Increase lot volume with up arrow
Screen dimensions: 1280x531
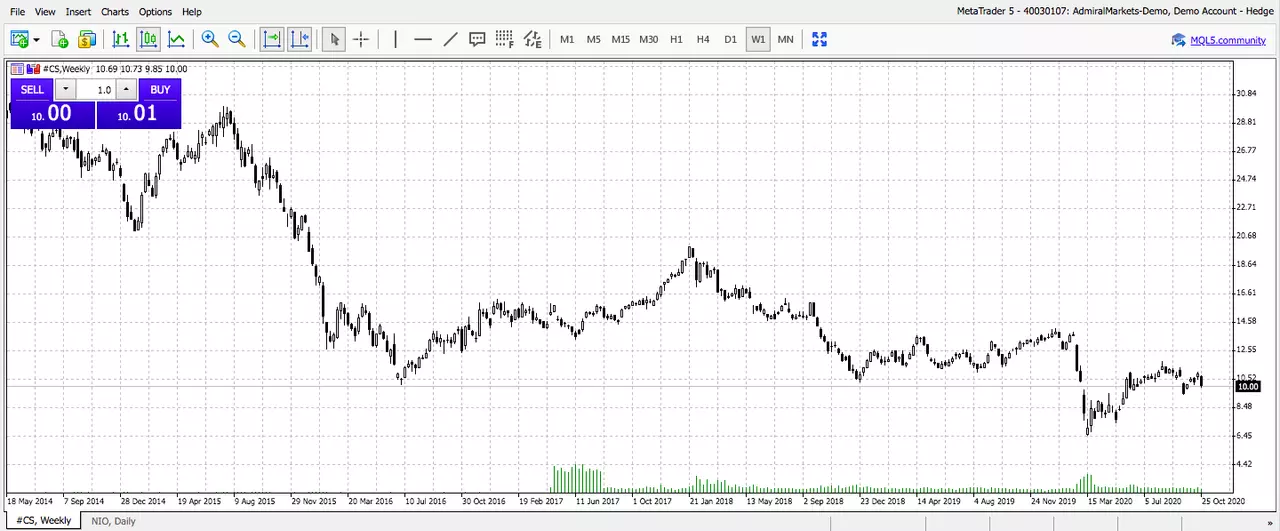click(125, 89)
